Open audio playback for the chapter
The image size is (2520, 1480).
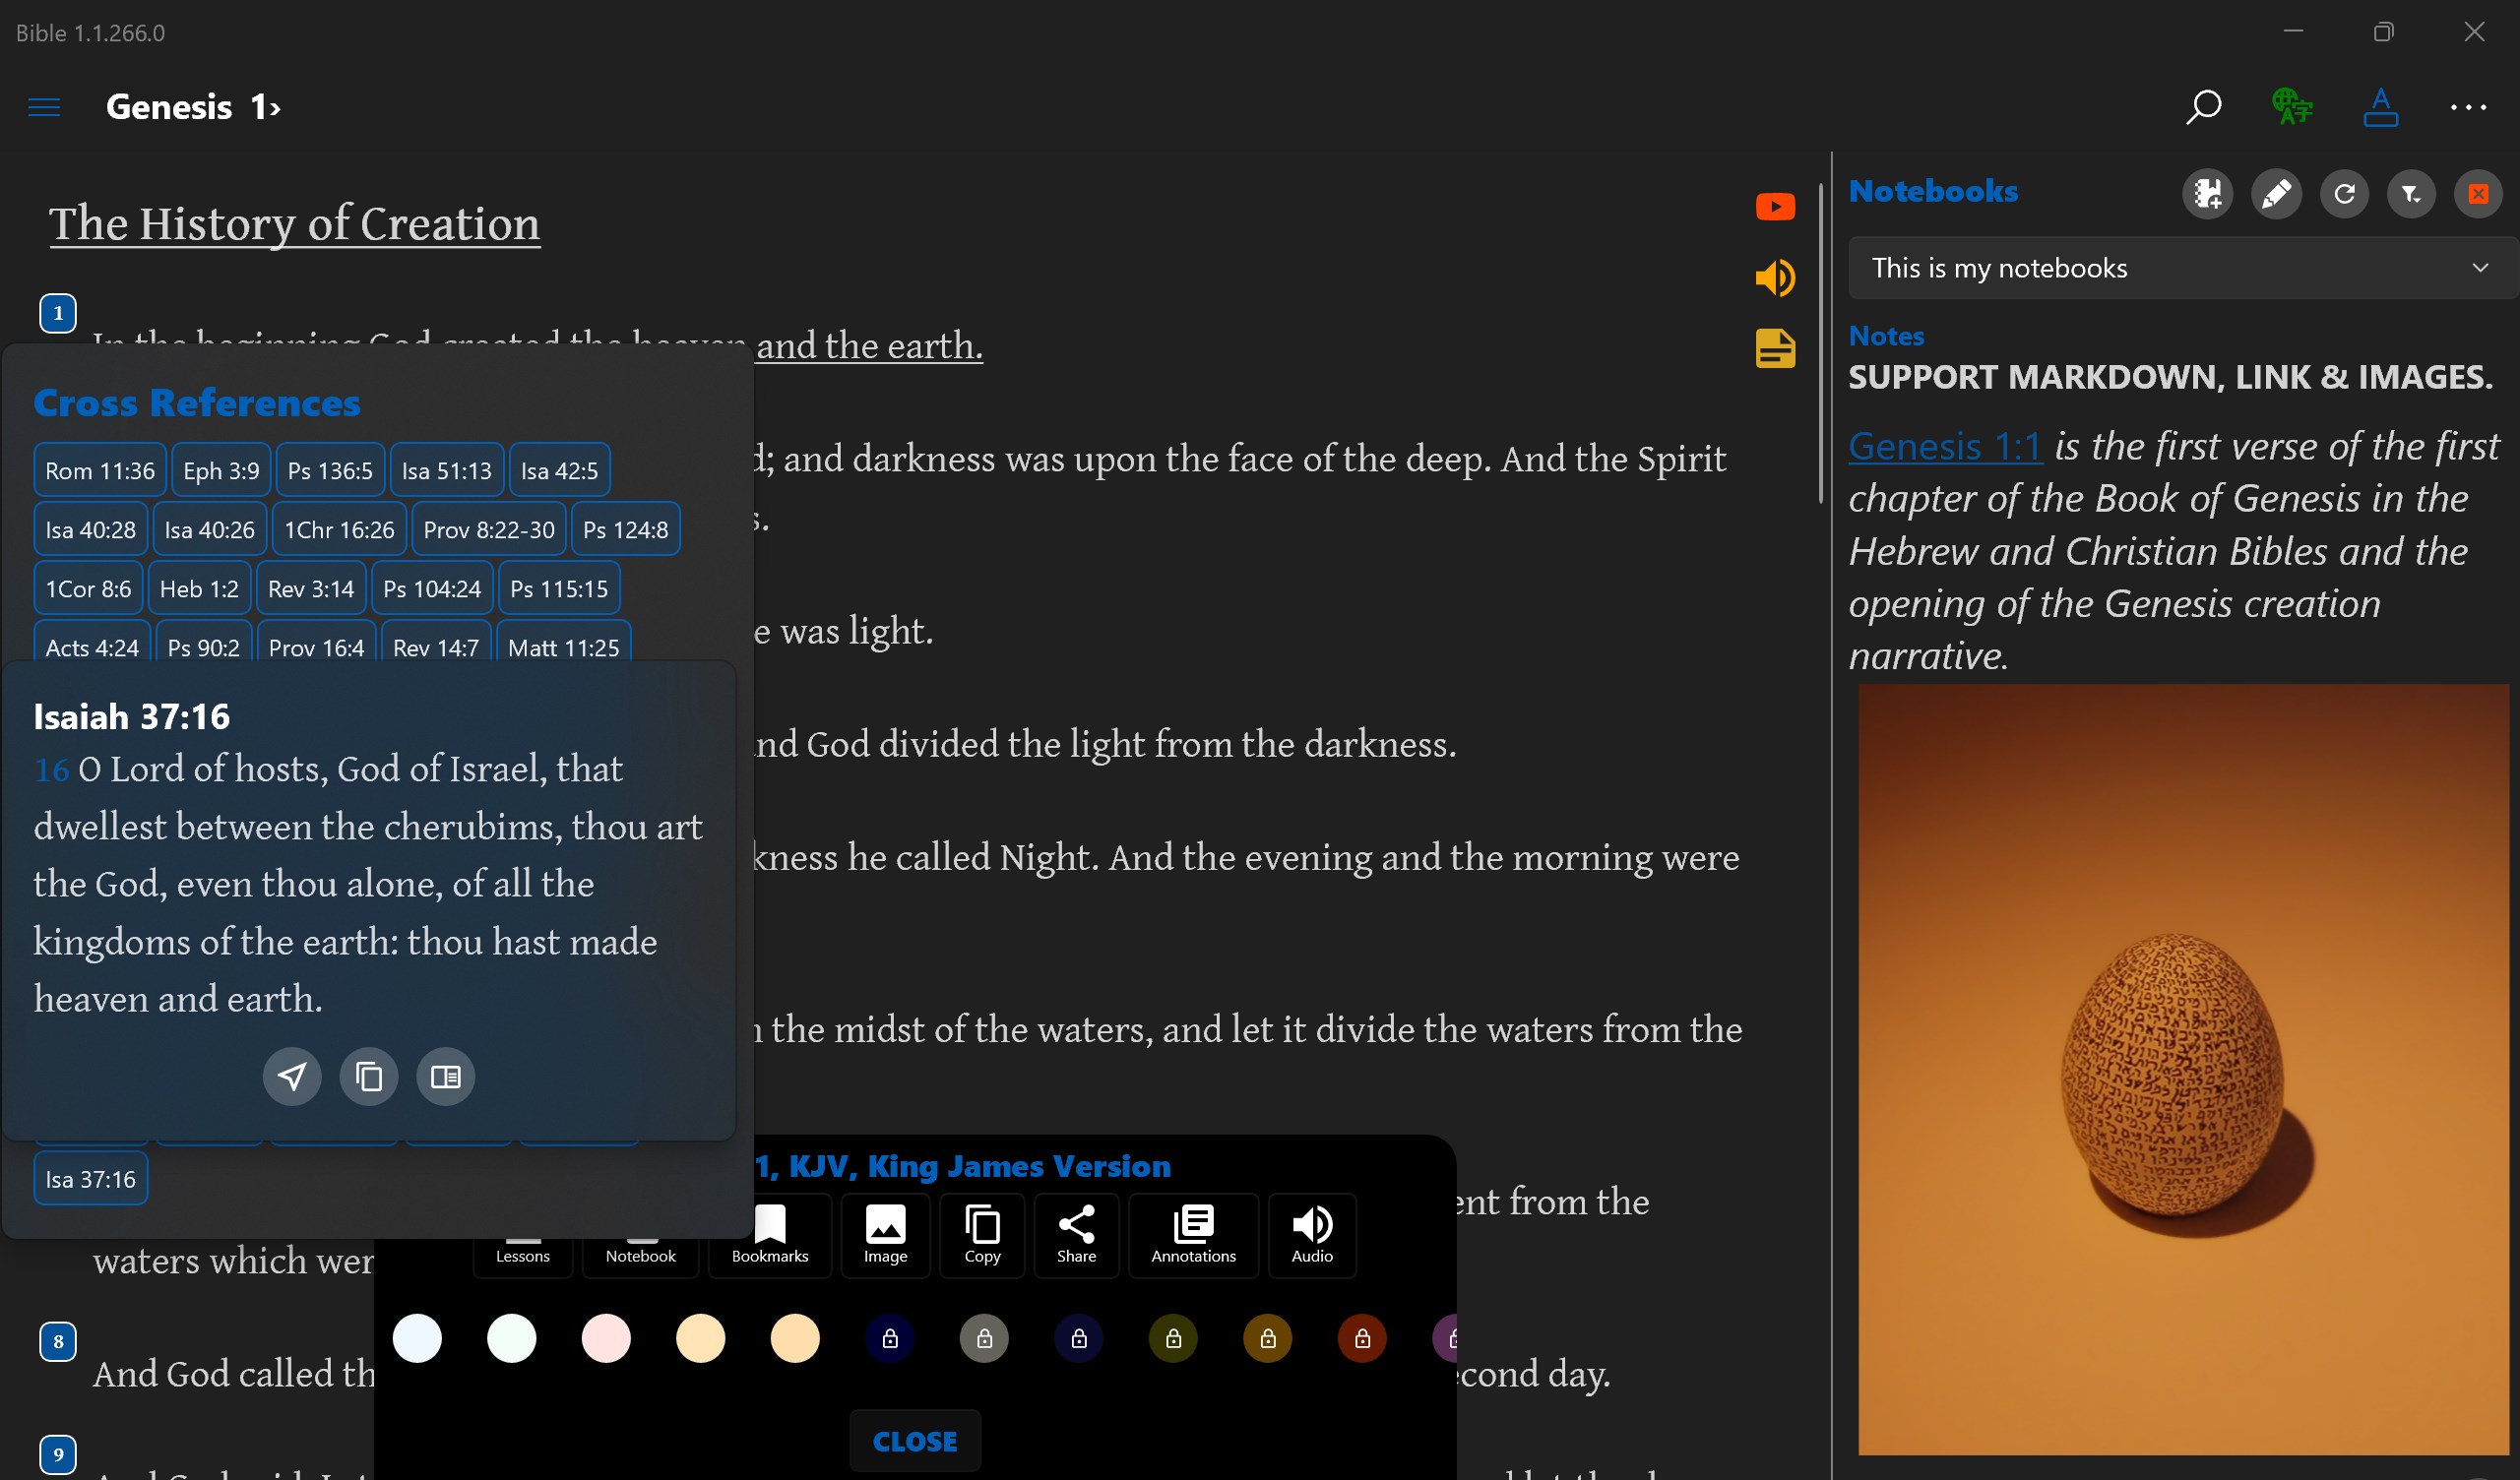[x=1776, y=278]
